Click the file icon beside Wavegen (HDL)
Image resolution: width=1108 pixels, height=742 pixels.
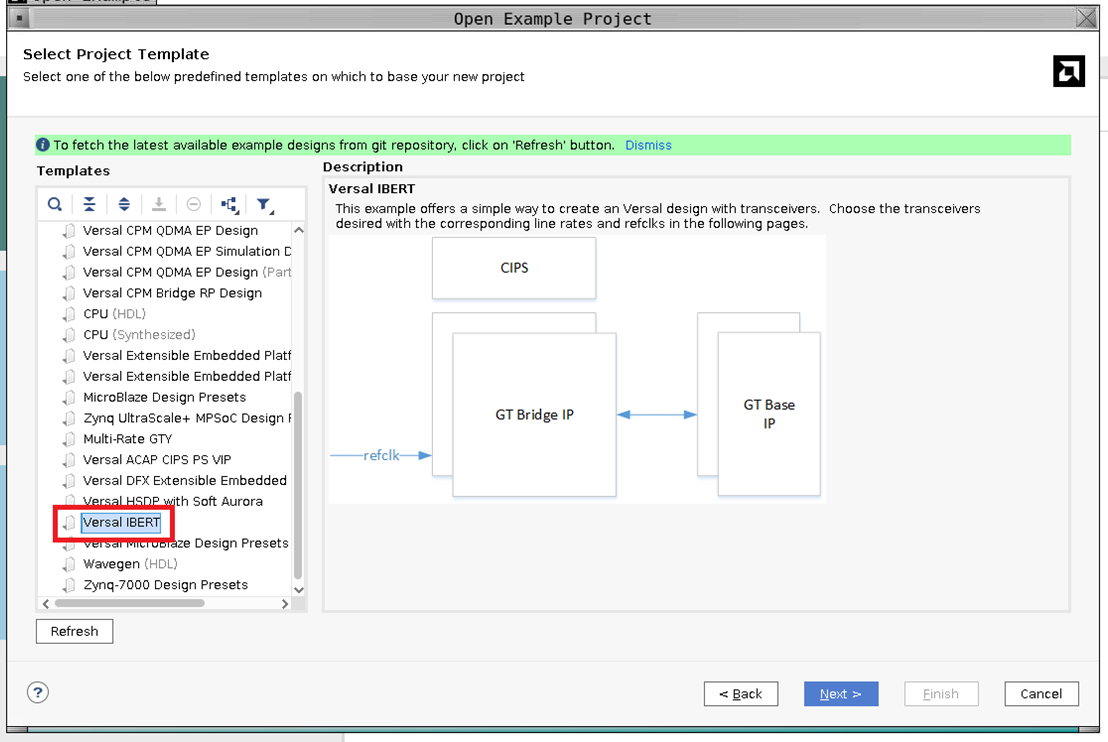click(69, 564)
